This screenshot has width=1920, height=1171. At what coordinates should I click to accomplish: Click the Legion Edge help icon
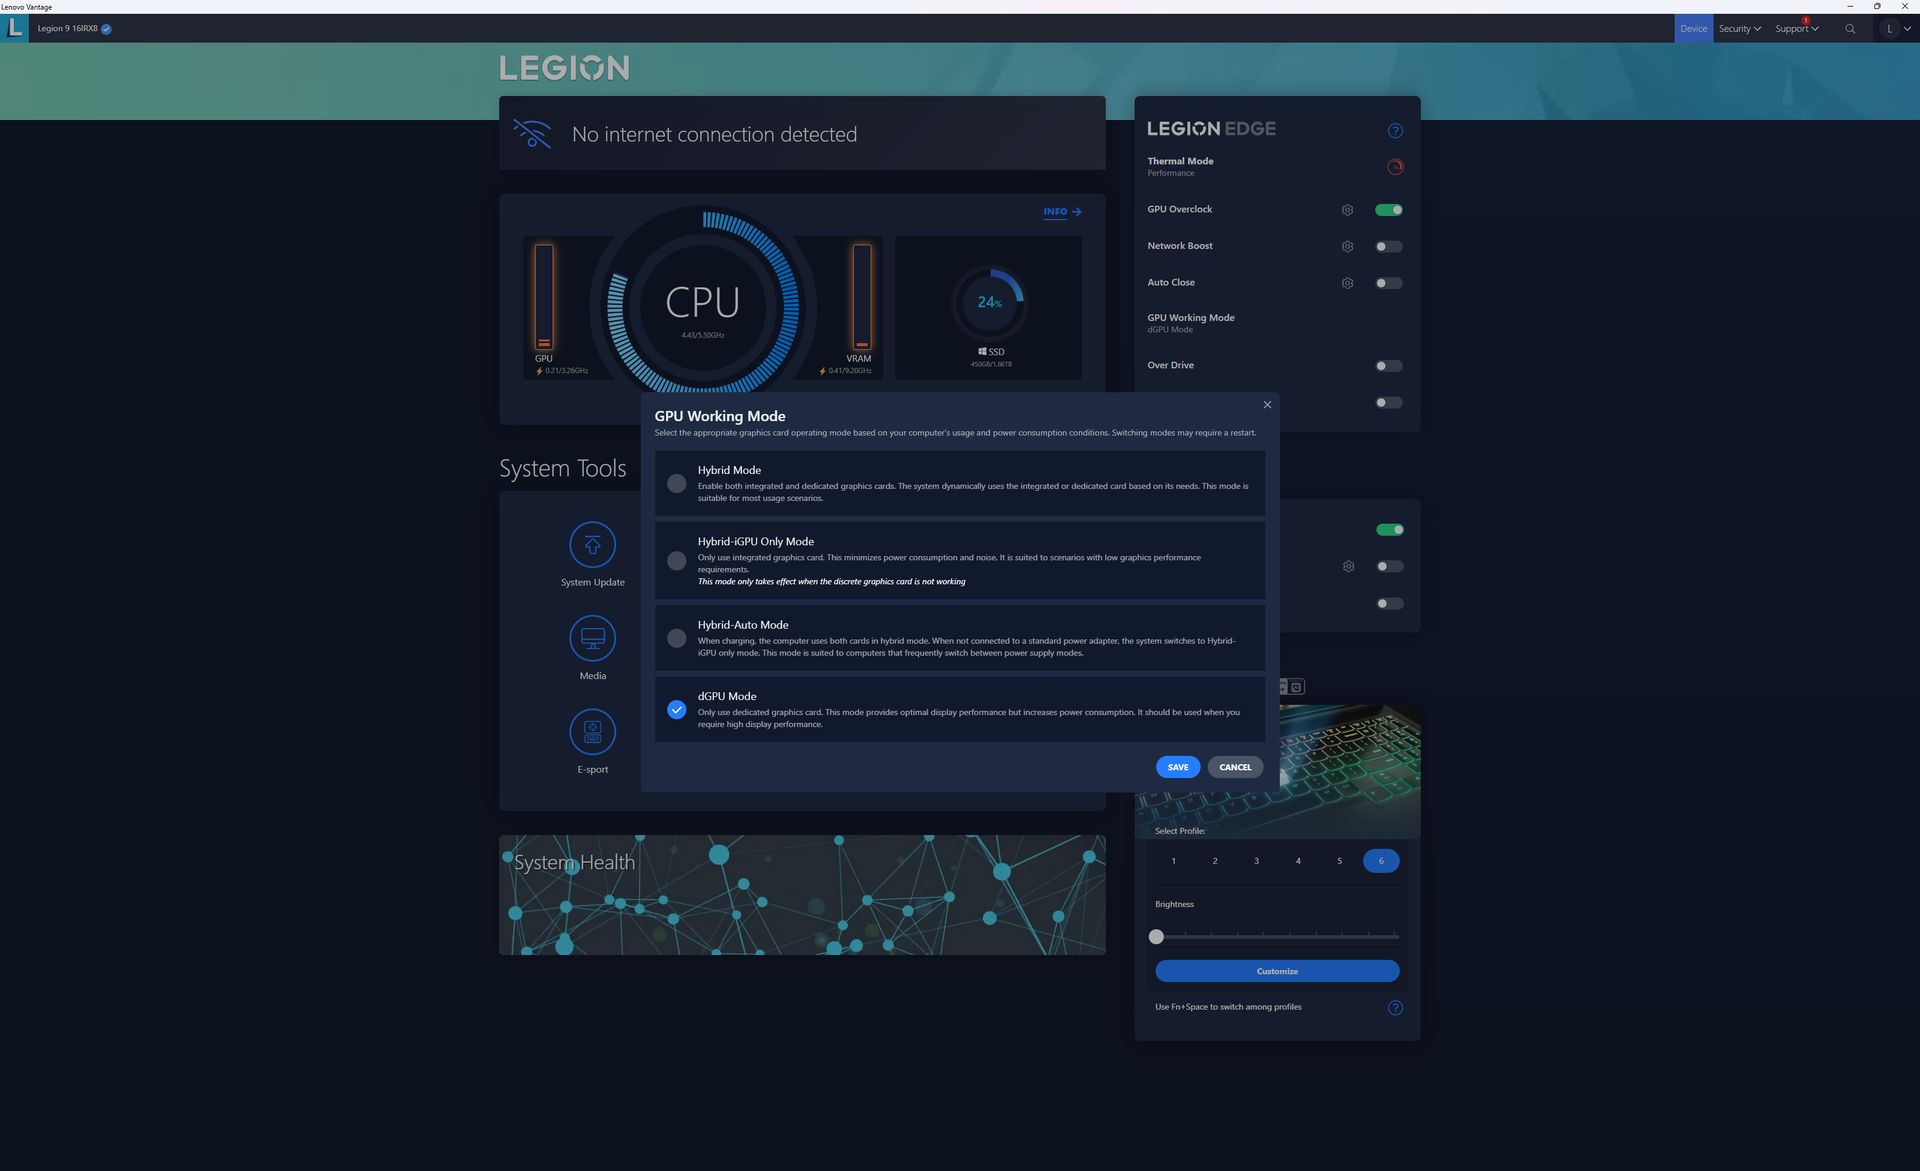(1395, 131)
